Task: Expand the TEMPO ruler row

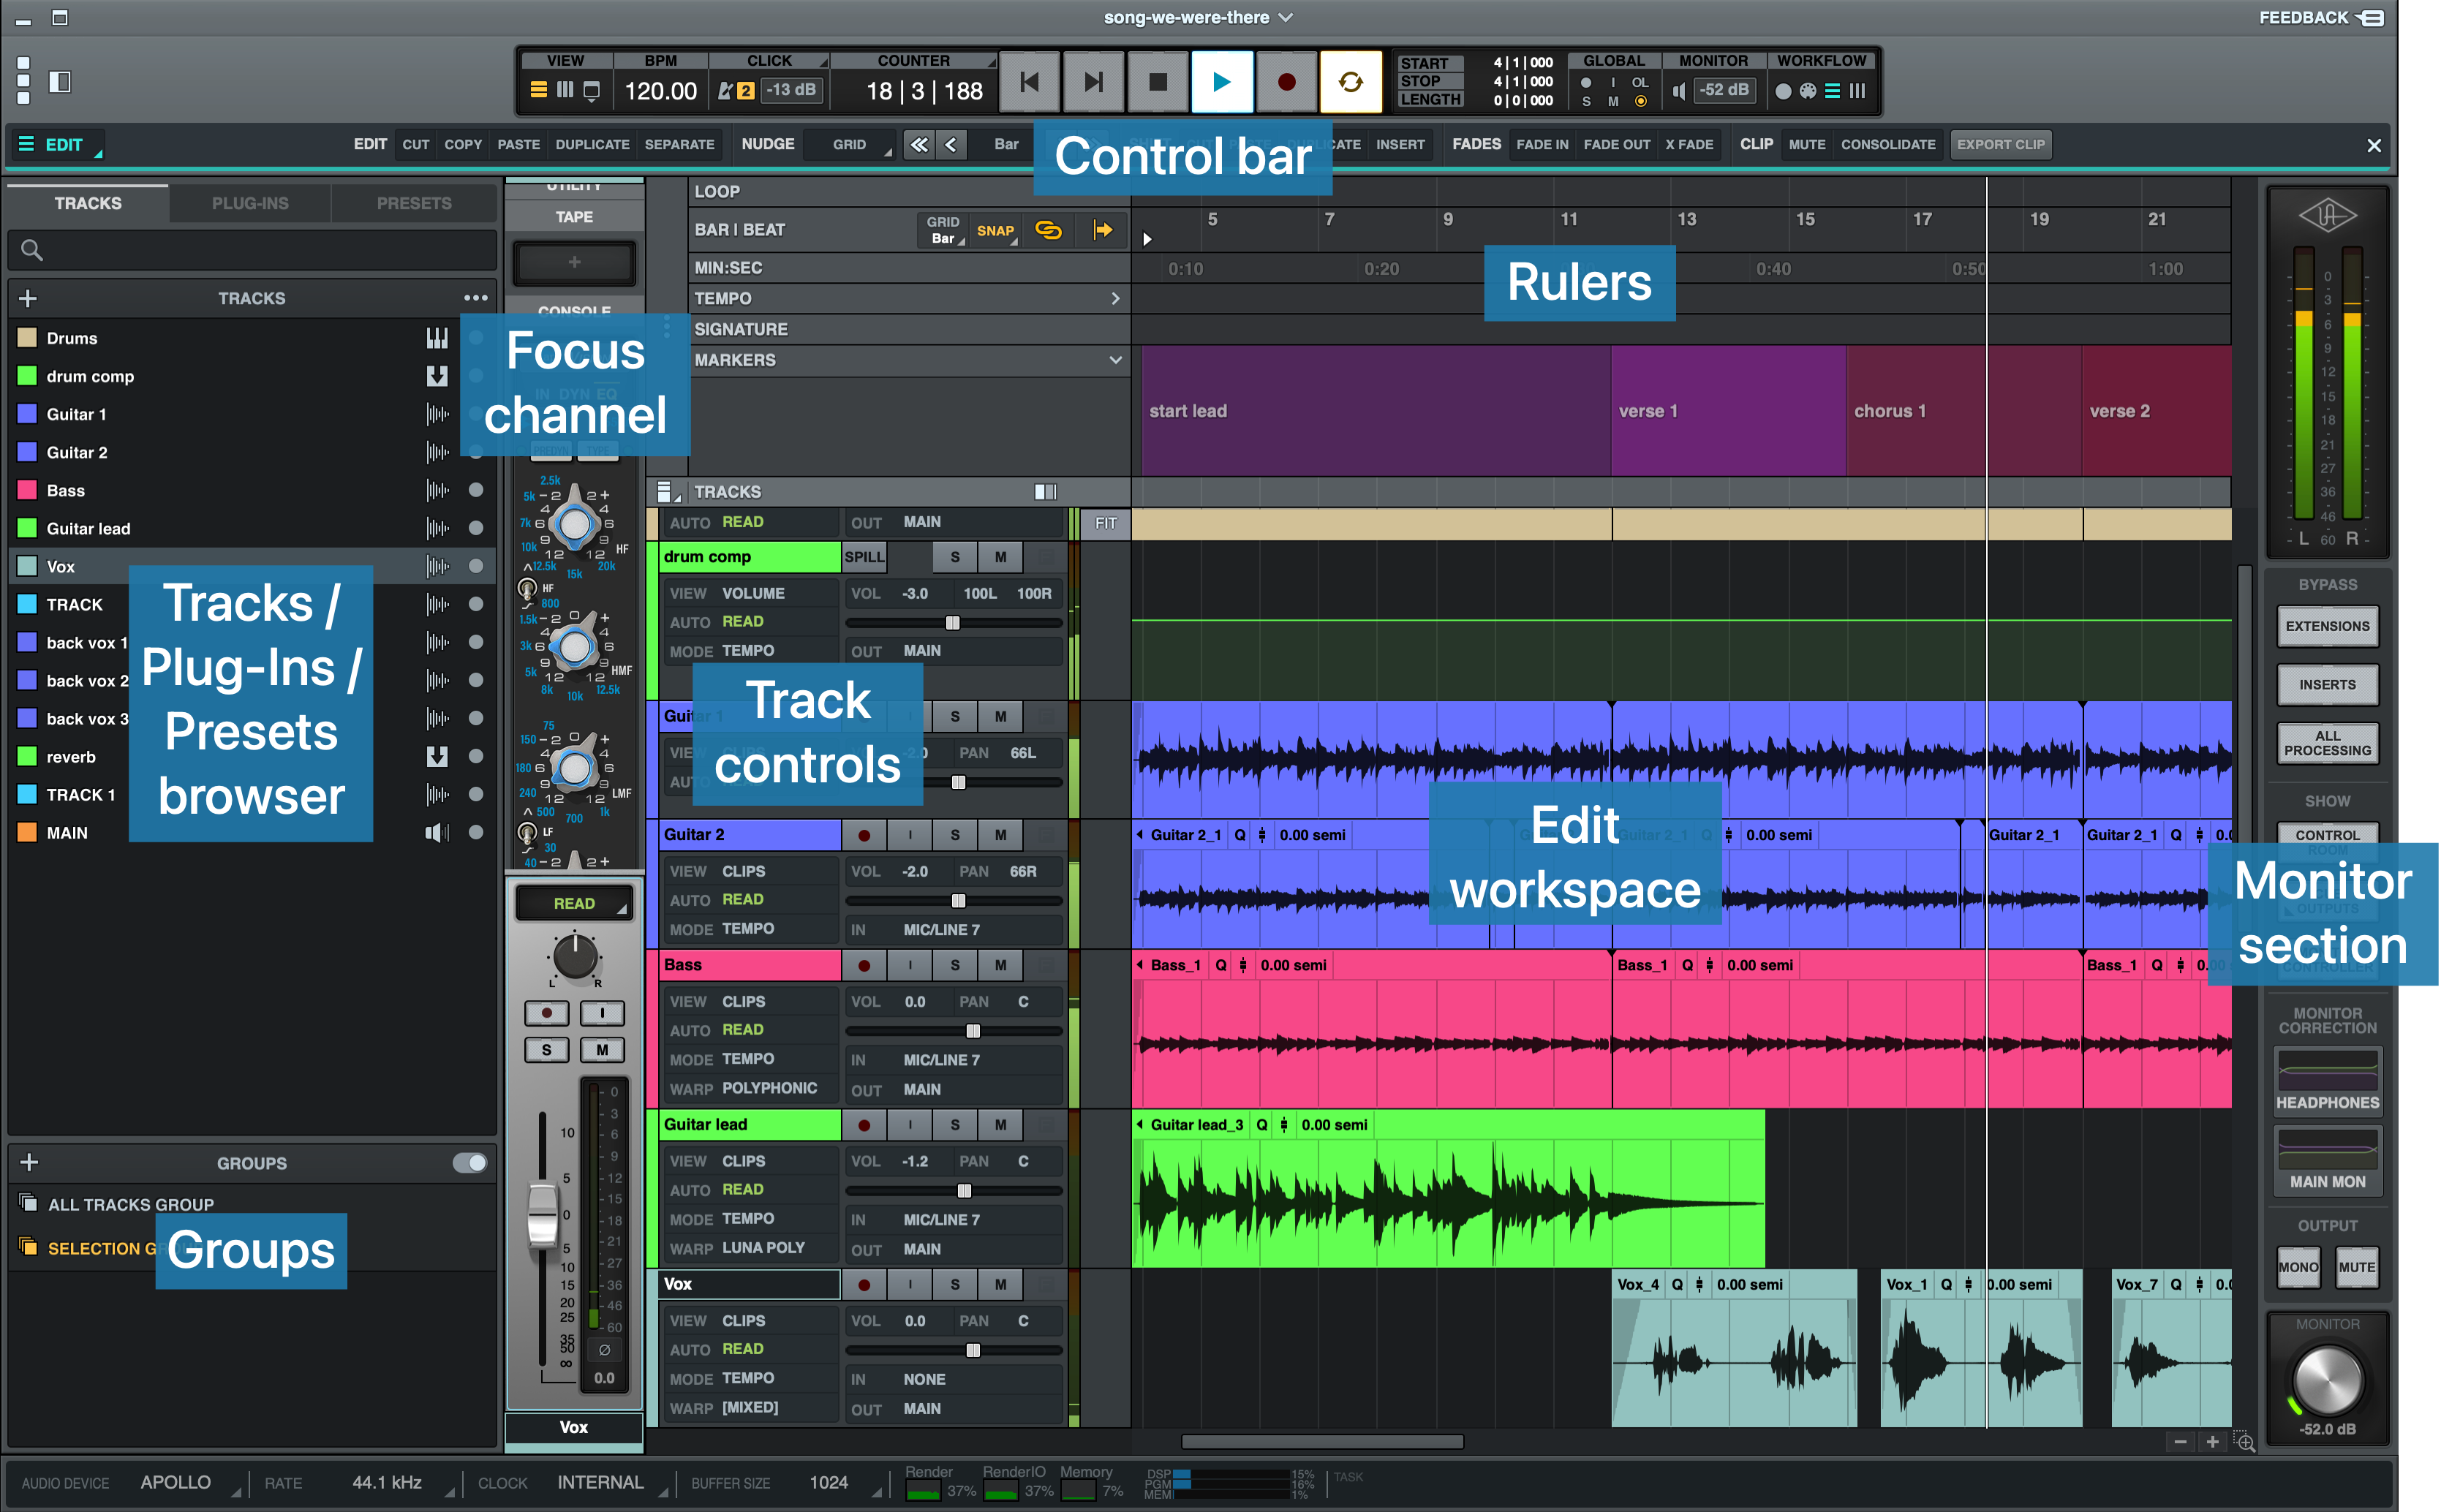Action: 1115,299
